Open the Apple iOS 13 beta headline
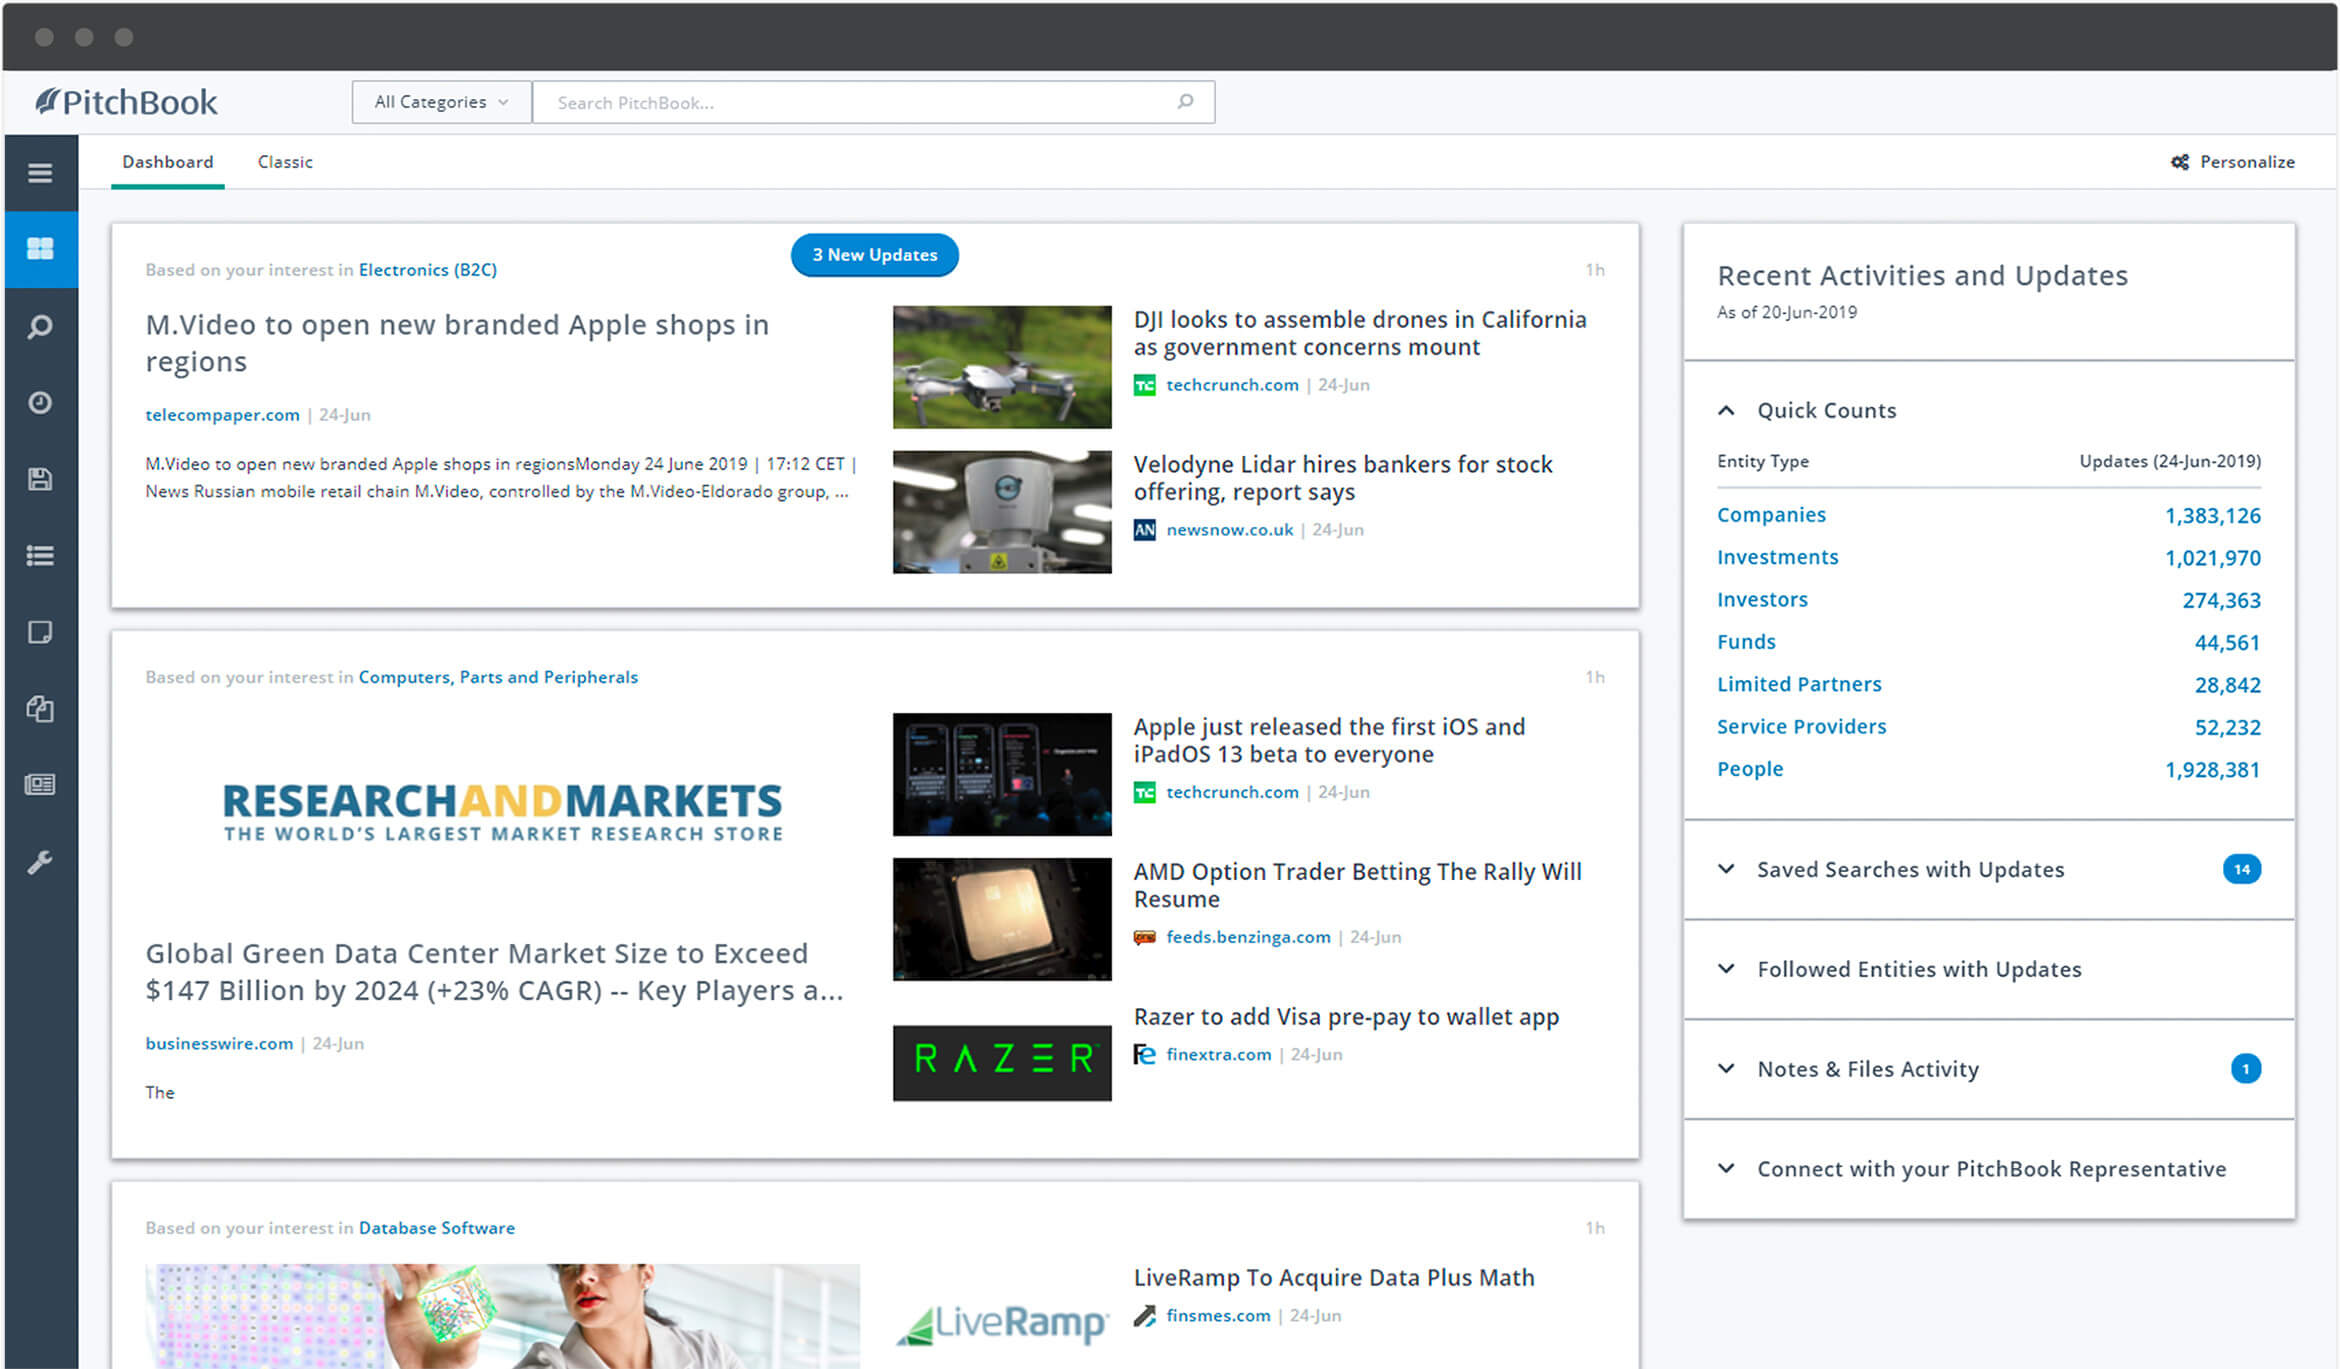2340x1369 pixels. (x=1329, y=740)
